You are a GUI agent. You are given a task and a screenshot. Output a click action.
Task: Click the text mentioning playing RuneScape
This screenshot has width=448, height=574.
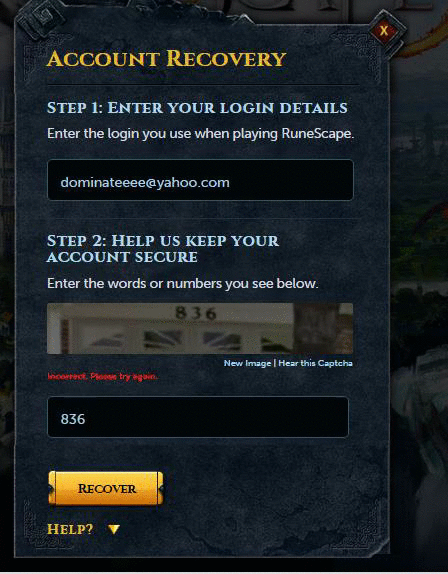(x=201, y=134)
